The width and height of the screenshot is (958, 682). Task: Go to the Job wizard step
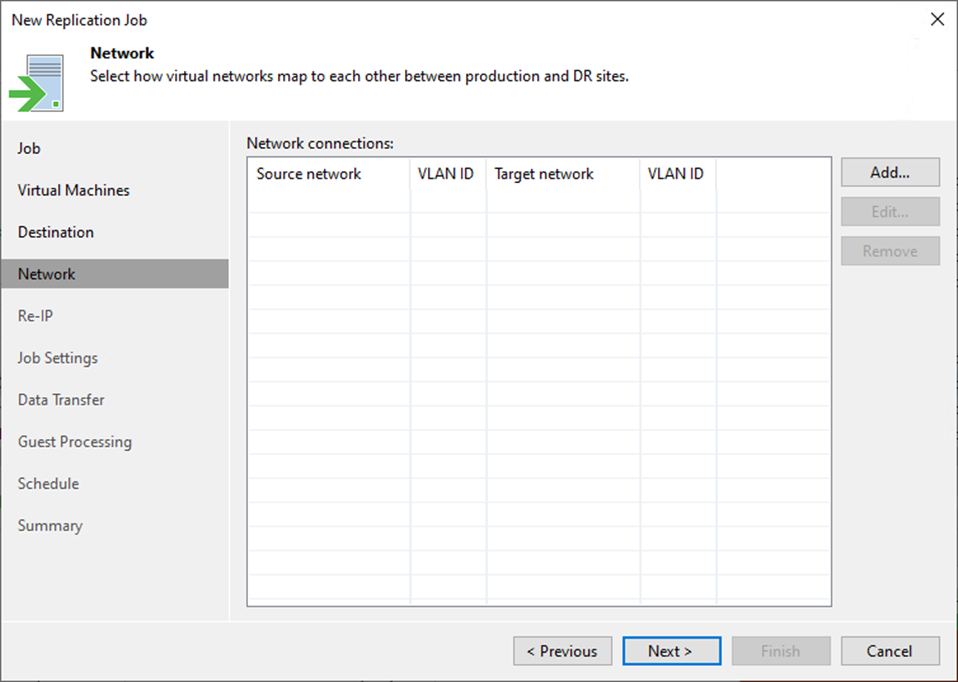(x=29, y=148)
